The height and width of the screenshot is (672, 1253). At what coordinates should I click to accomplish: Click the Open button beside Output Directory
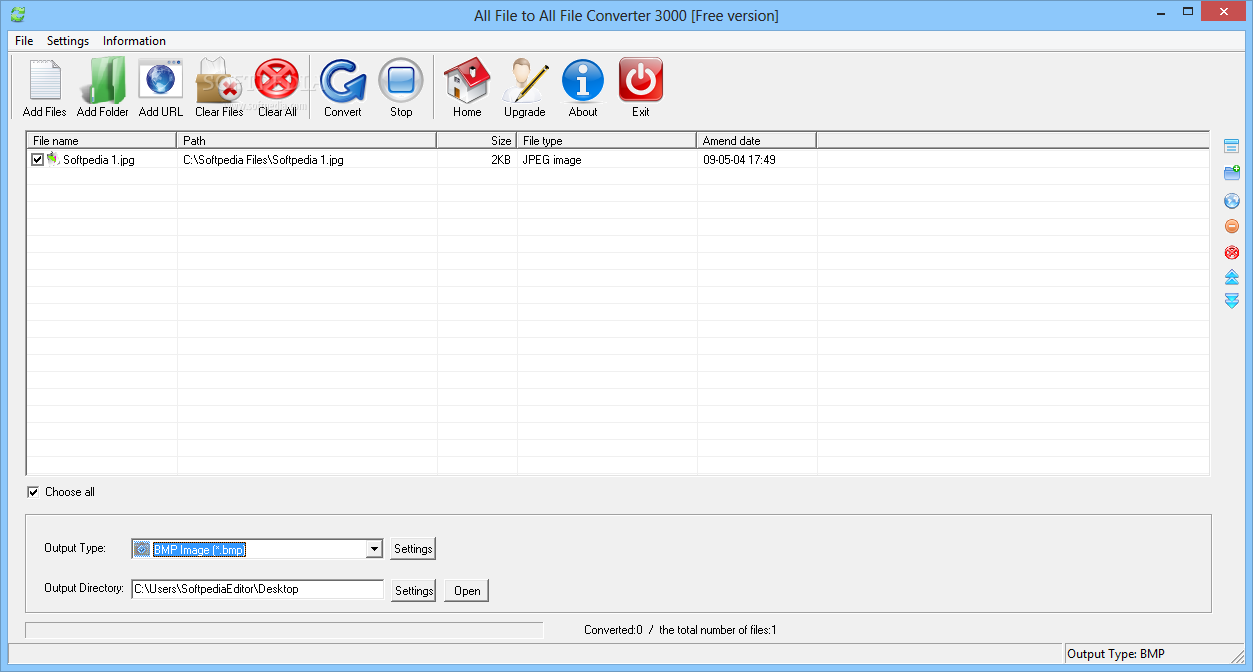click(x=465, y=590)
